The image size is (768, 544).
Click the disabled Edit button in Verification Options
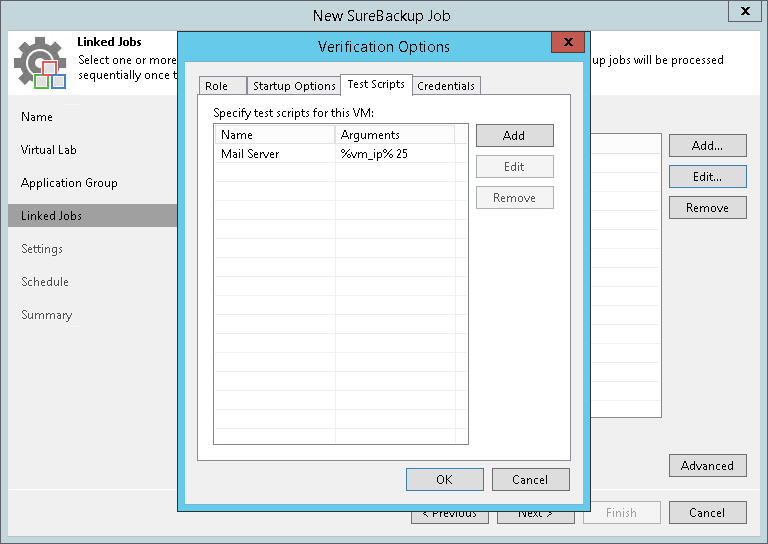514,167
